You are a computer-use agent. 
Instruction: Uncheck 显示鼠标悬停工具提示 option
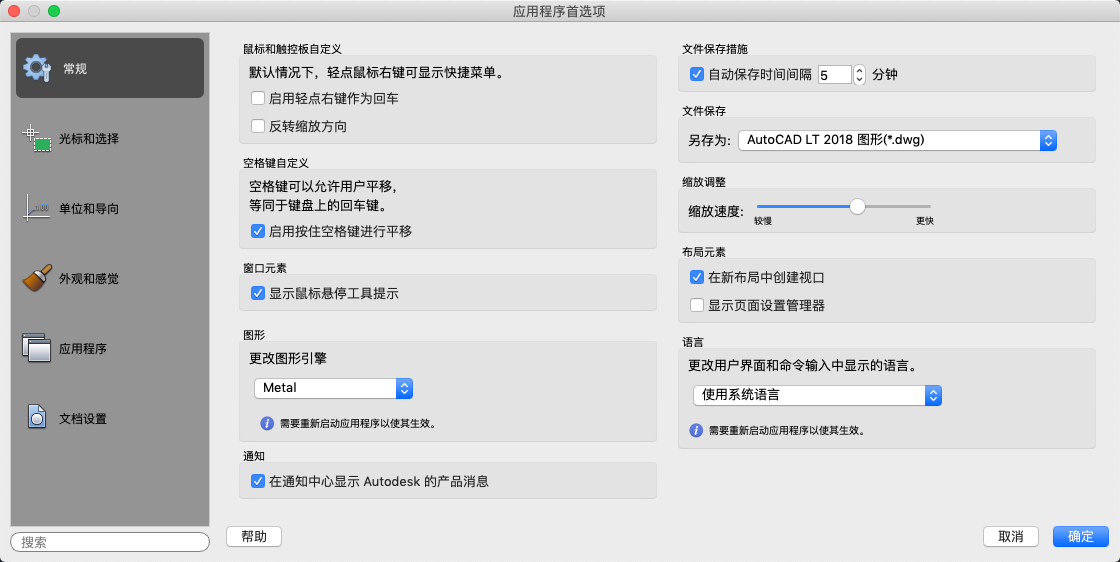click(258, 293)
